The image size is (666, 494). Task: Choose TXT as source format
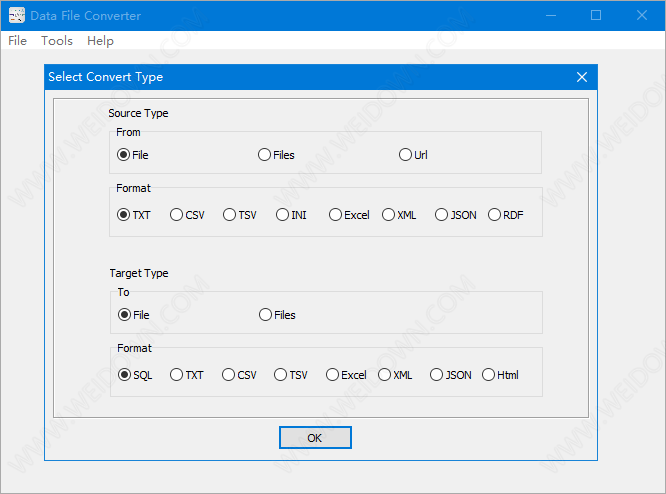click(134, 215)
